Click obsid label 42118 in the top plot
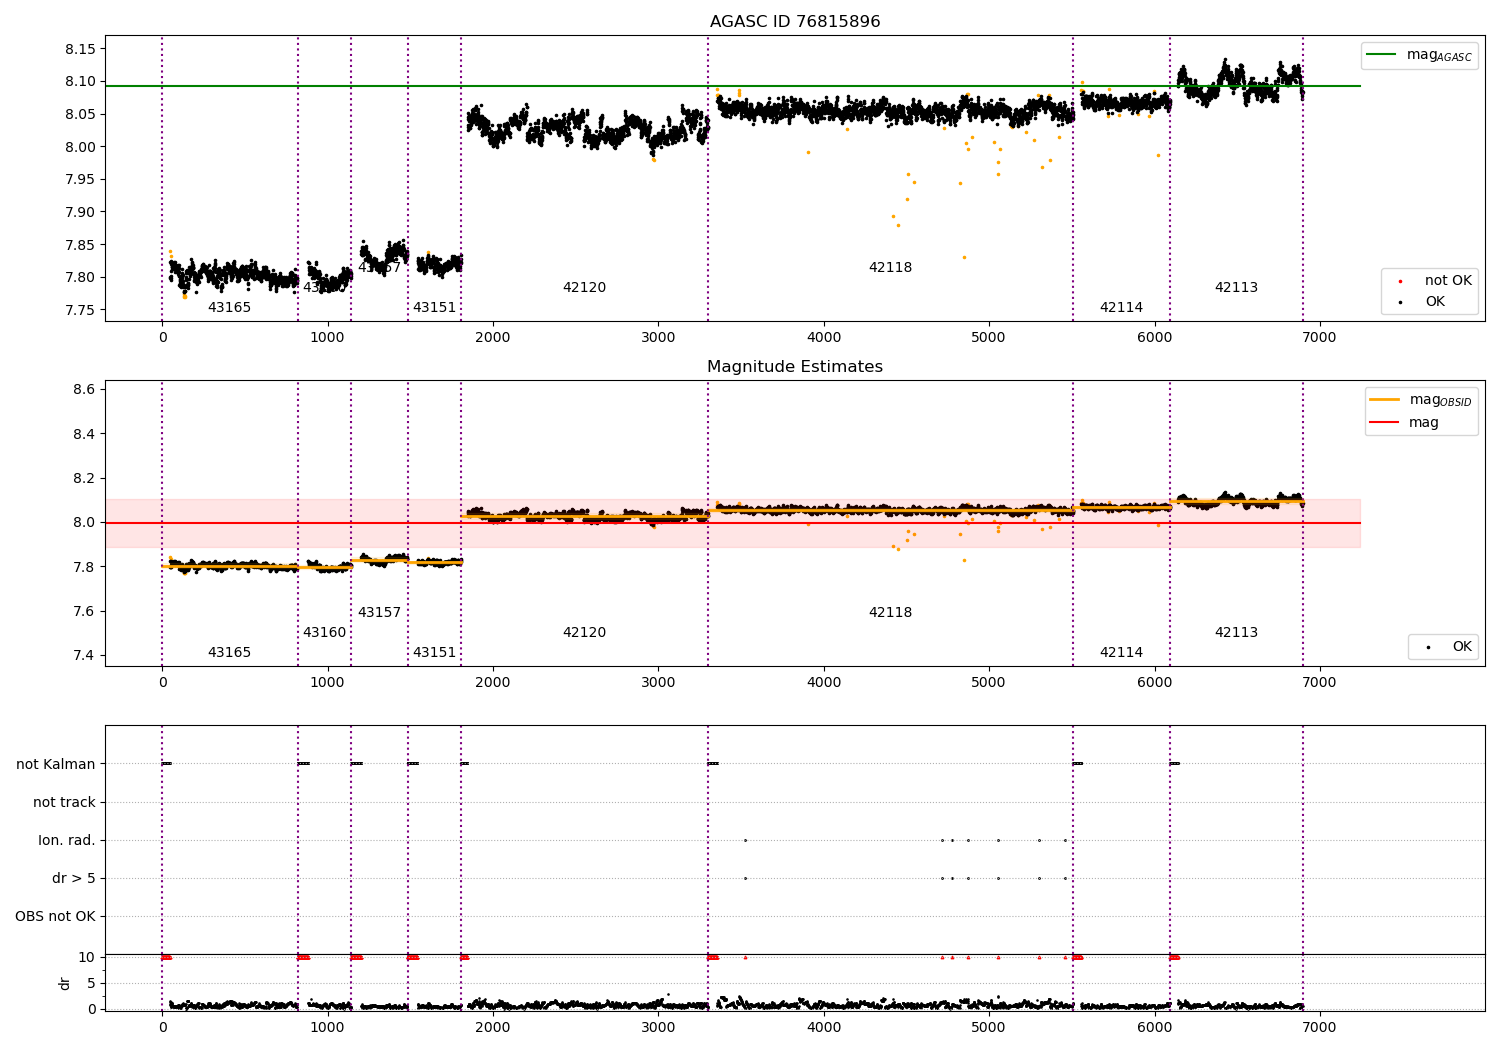 tap(890, 268)
